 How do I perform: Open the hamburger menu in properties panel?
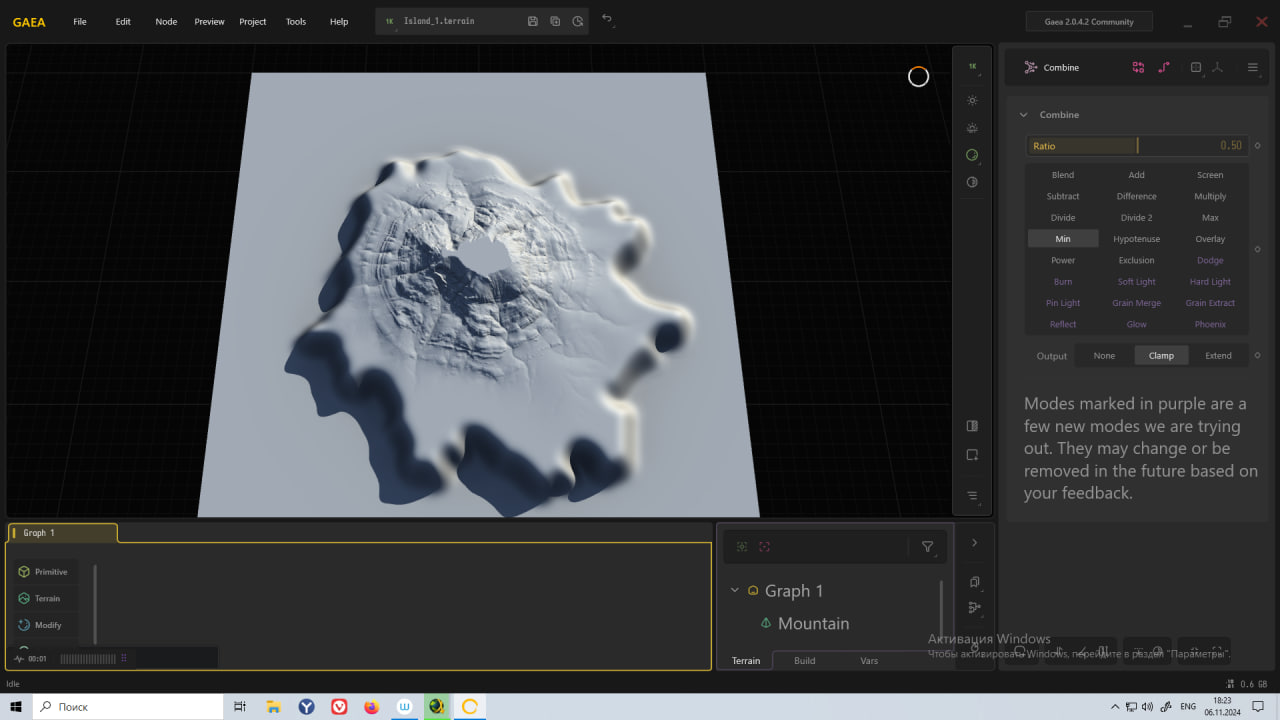click(1252, 67)
